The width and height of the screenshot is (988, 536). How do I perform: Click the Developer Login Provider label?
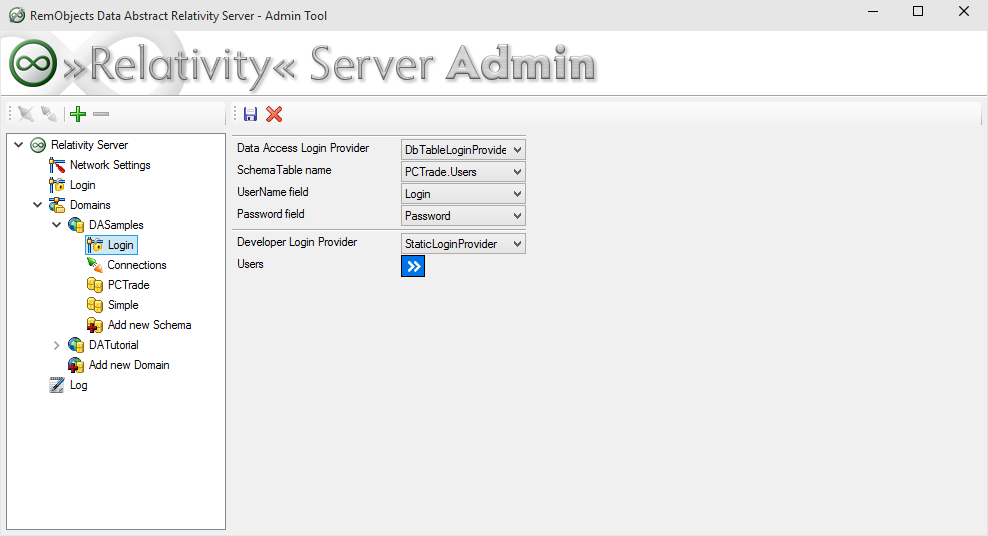click(x=297, y=242)
